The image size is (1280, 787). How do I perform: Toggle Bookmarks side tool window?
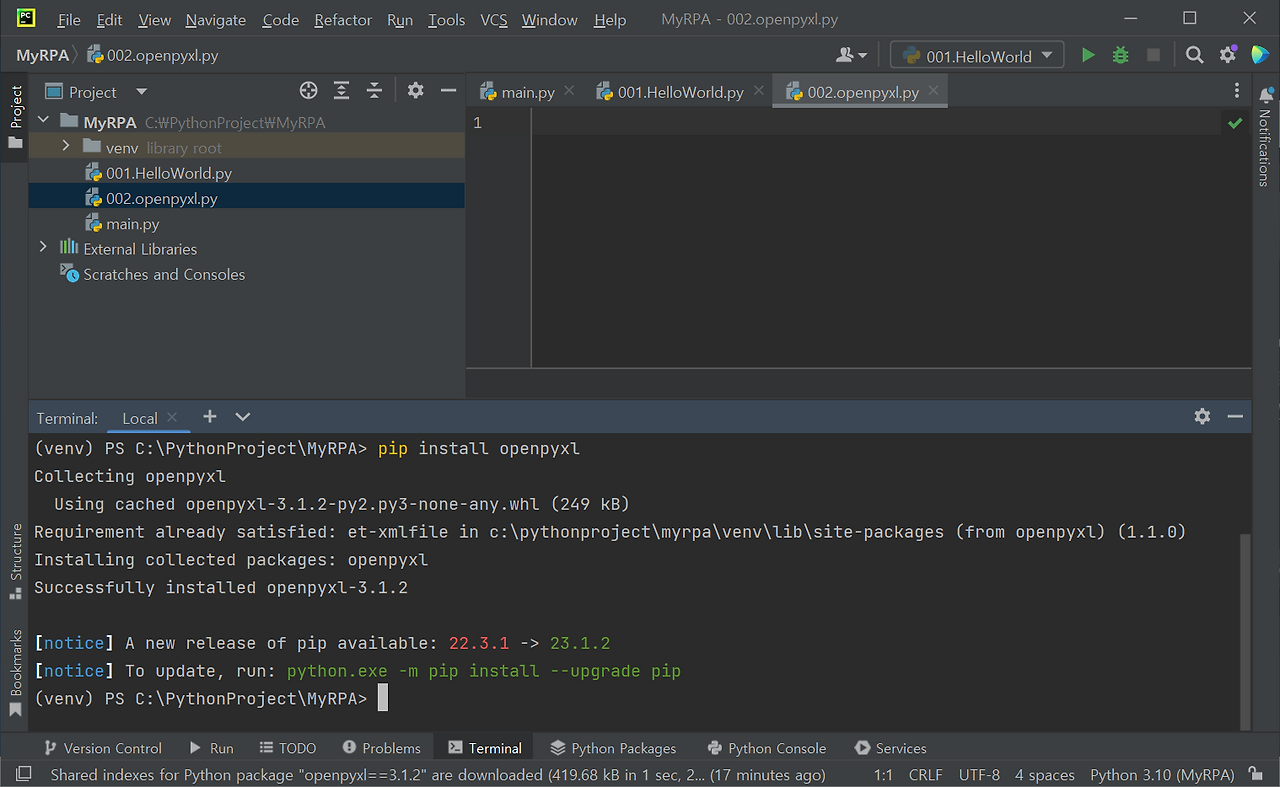coord(15,673)
